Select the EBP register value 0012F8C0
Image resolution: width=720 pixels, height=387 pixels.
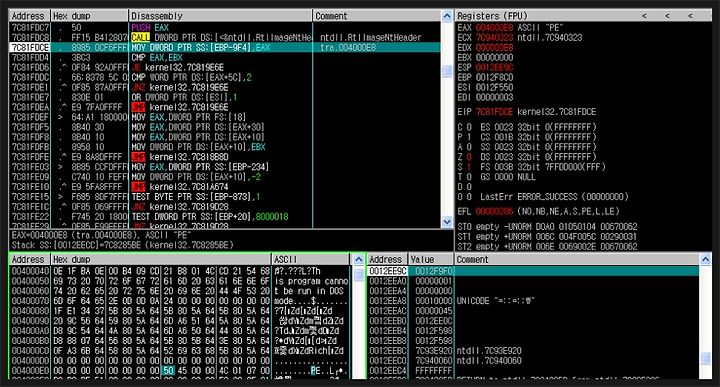tap(494, 77)
